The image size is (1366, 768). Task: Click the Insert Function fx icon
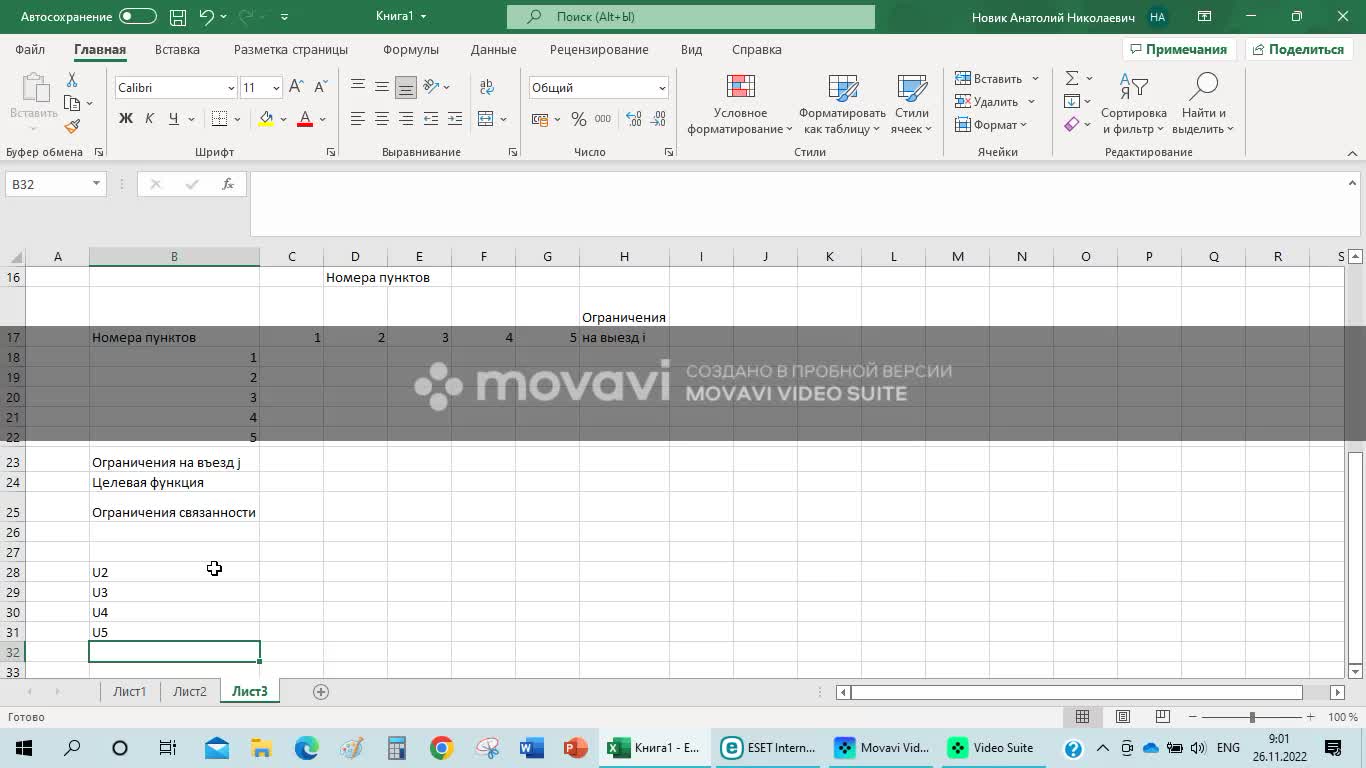pyautogui.click(x=228, y=184)
